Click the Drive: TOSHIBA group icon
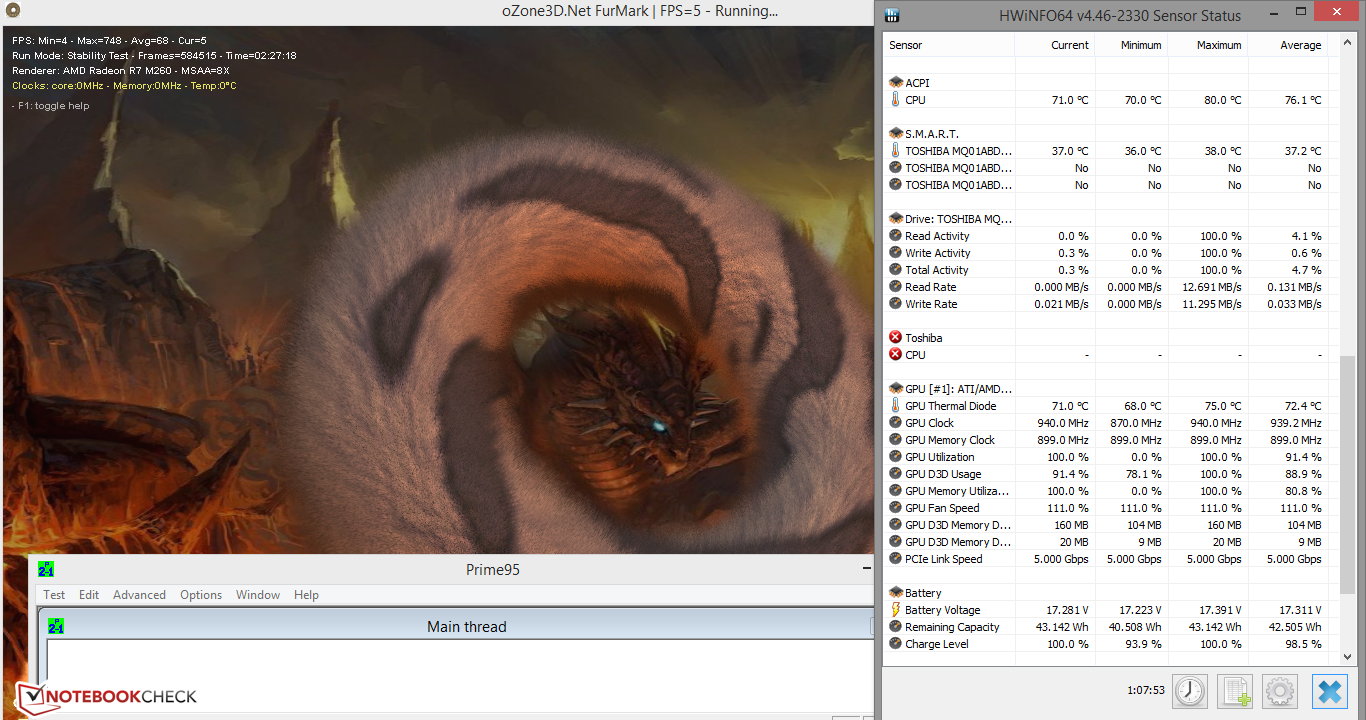The image size is (1366, 720). click(x=895, y=219)
